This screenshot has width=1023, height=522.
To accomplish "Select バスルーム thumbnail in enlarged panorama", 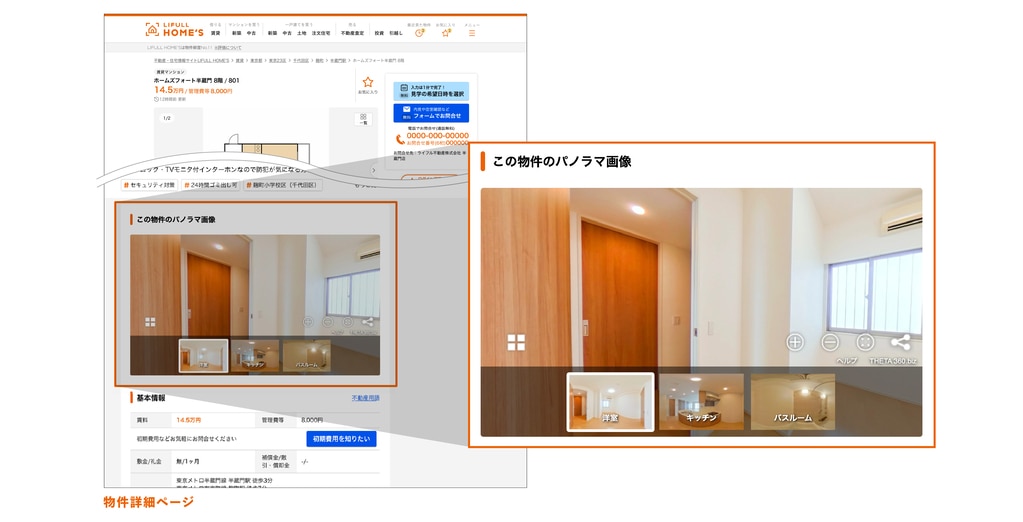I will (x=793, y=402).
